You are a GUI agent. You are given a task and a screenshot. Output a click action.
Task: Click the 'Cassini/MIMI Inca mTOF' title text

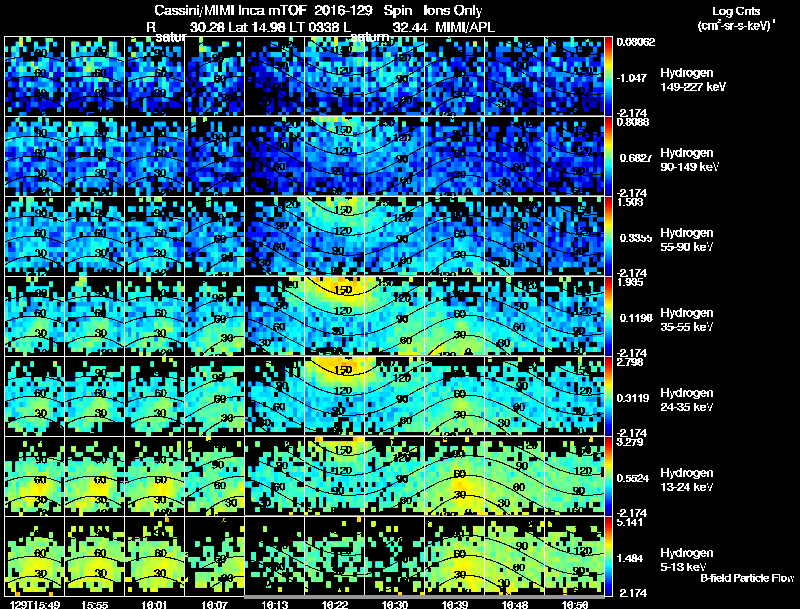click(231, 11)
